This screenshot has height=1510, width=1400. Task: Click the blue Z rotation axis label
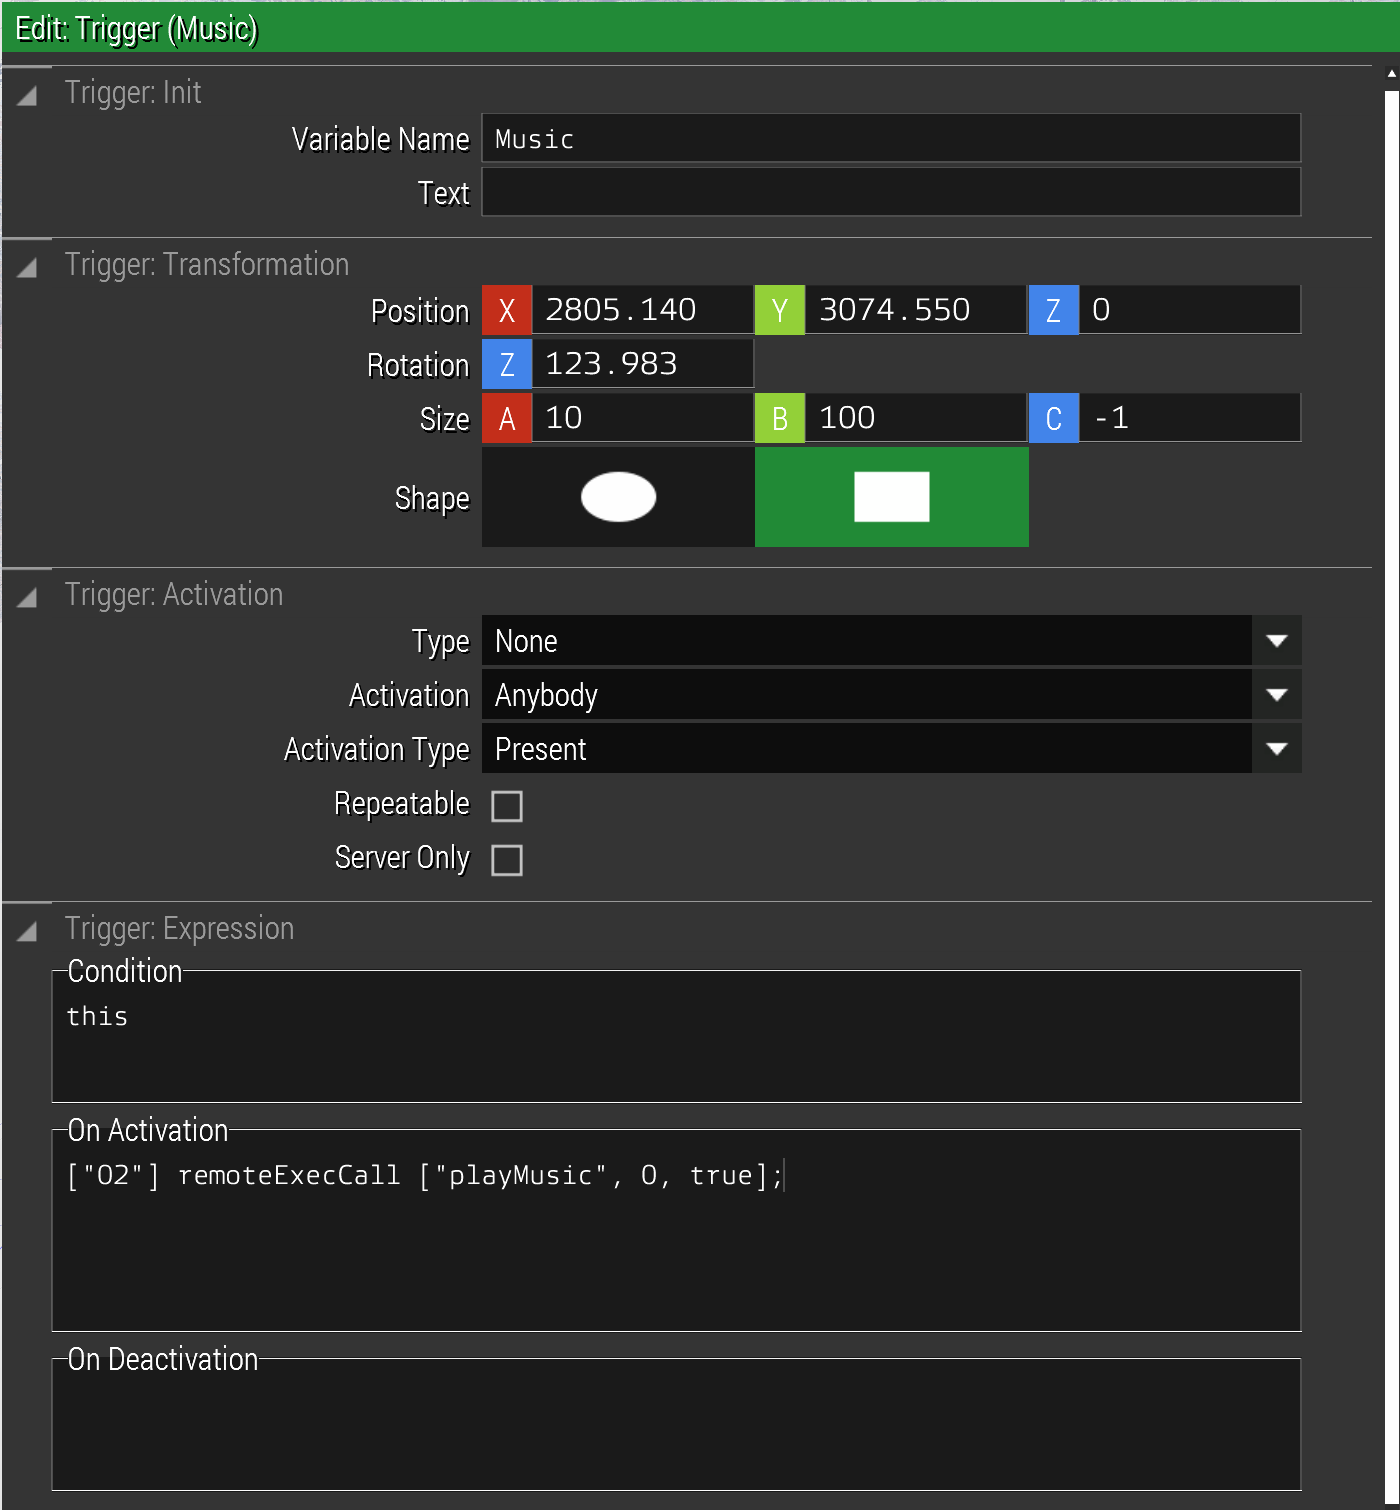click(507, 364)
